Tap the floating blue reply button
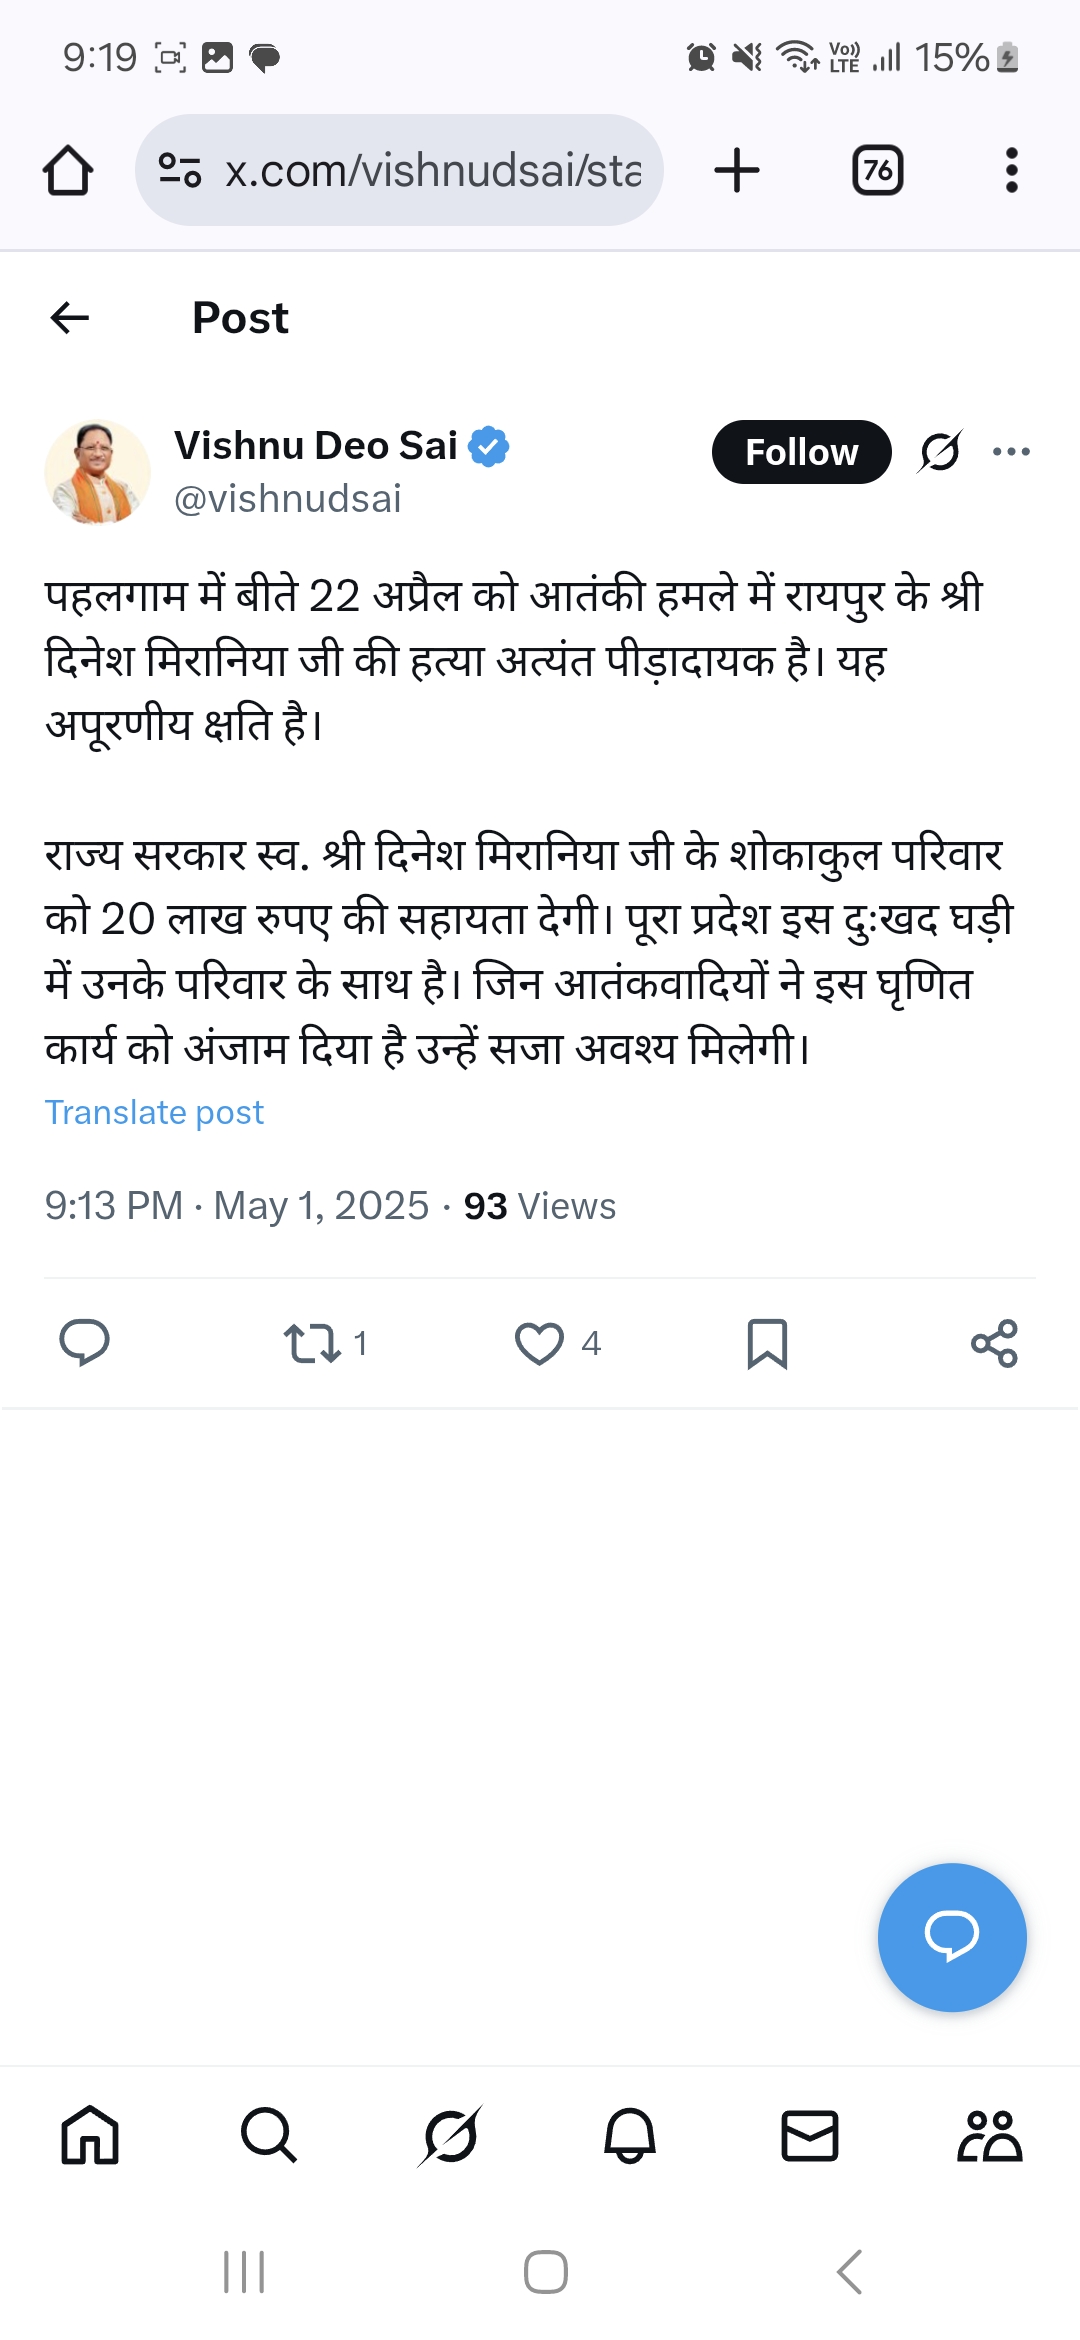The height and width of the screenshot is (2340, 1080). point(951,1937)
